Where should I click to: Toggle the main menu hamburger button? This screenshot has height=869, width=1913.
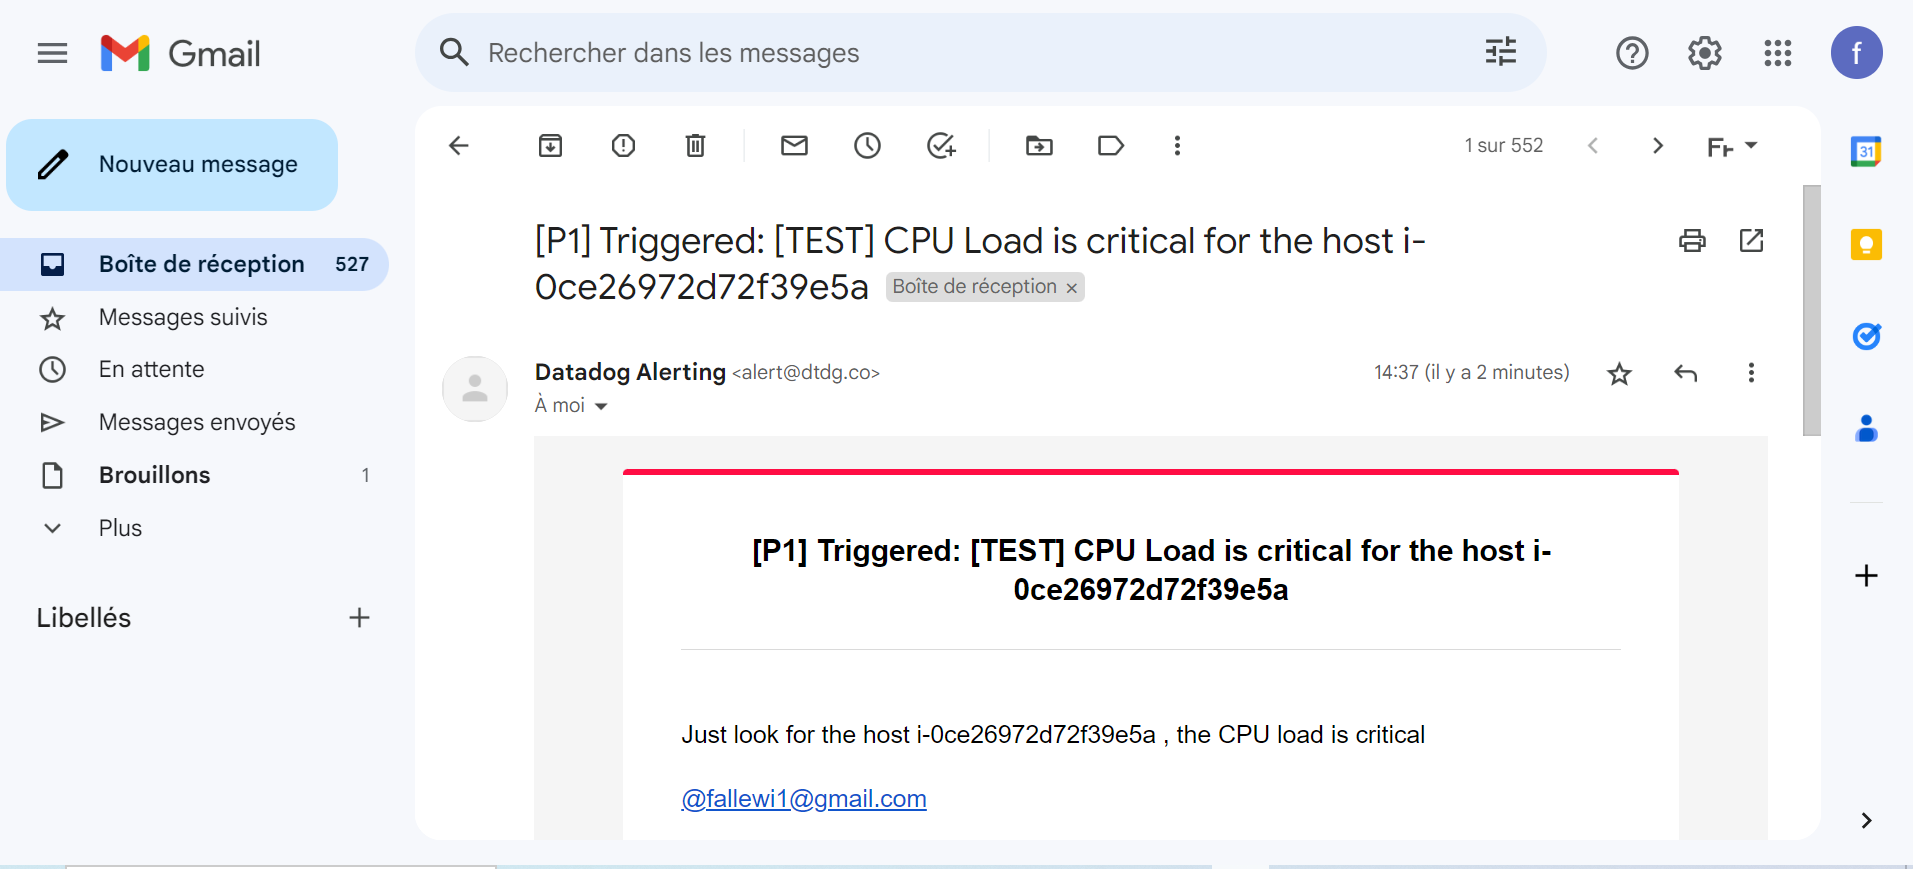[52, 53]
